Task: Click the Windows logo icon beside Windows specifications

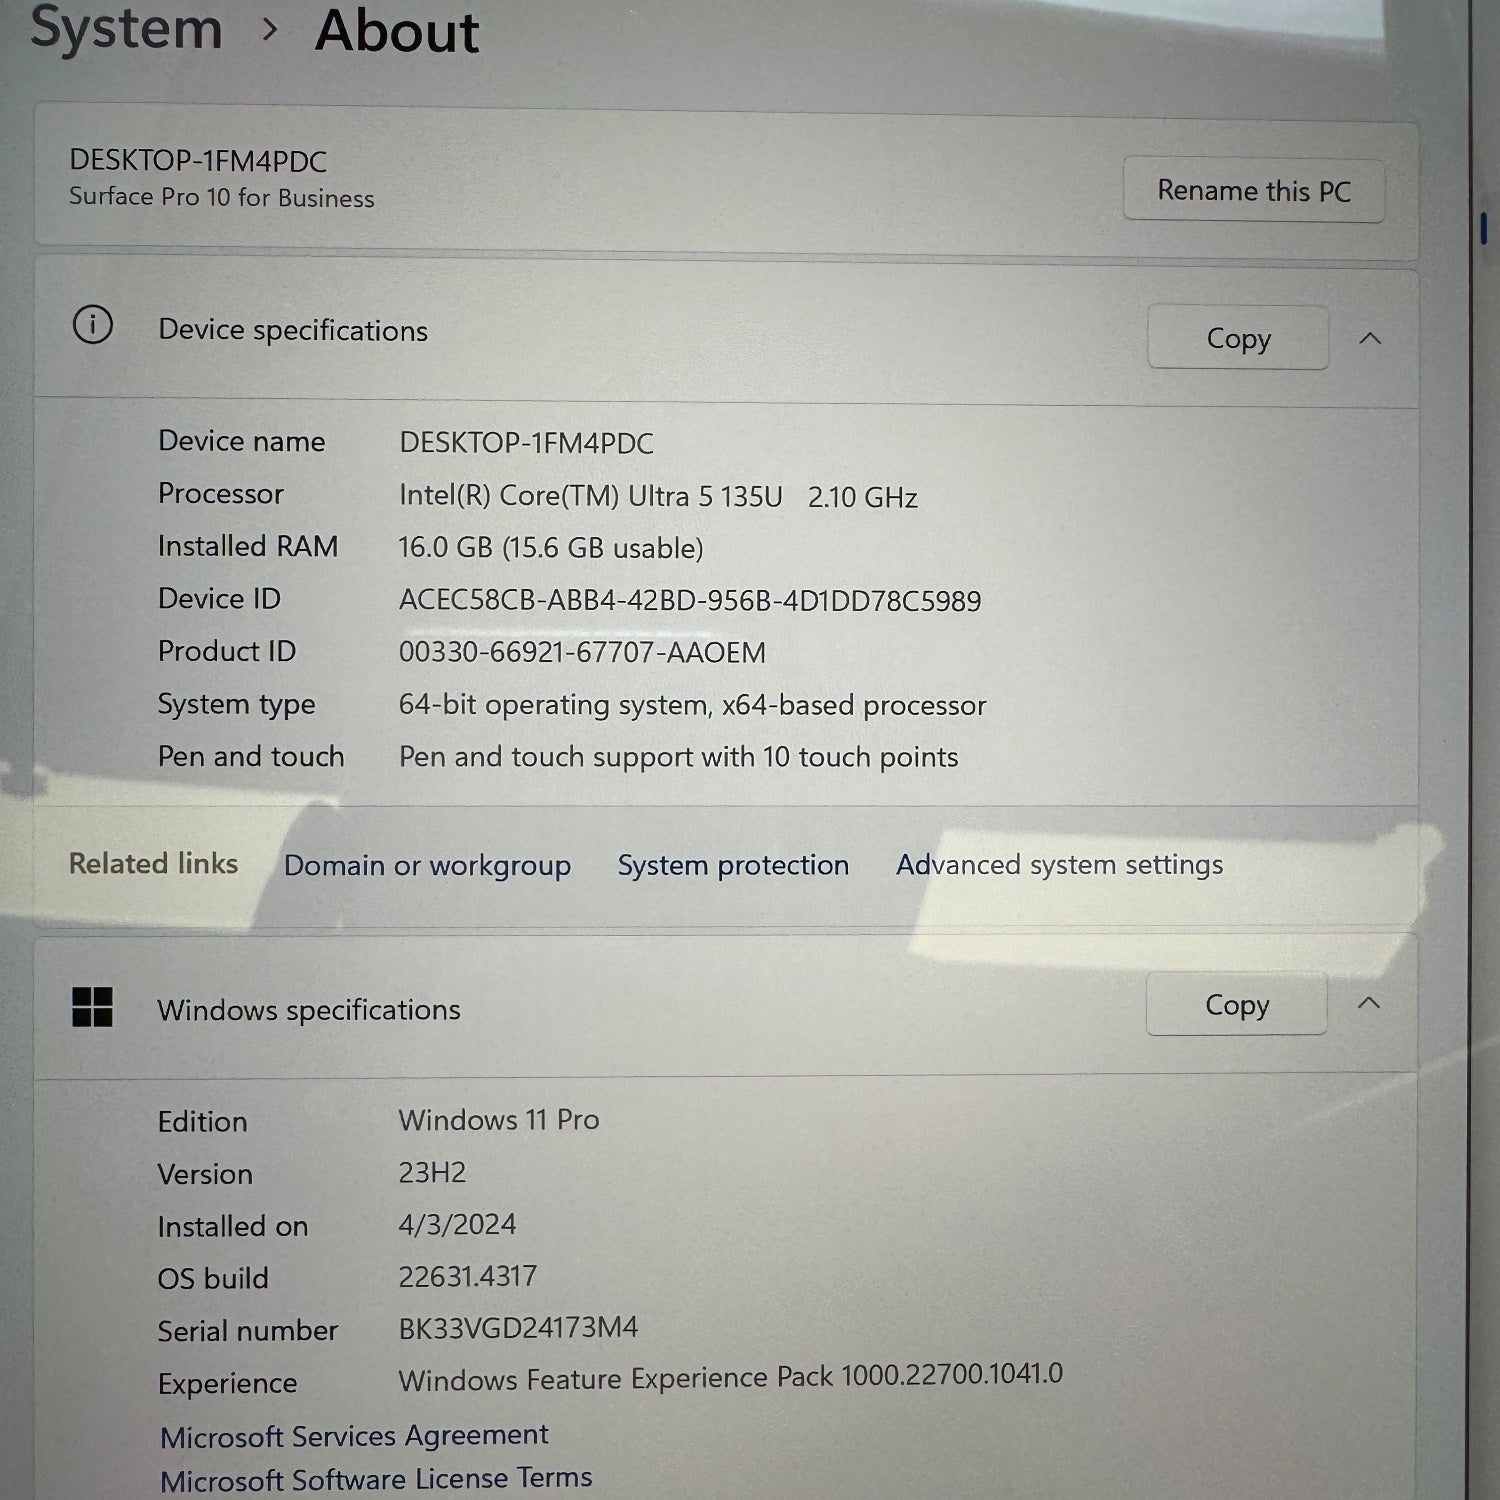Action: click(92, 1007)
